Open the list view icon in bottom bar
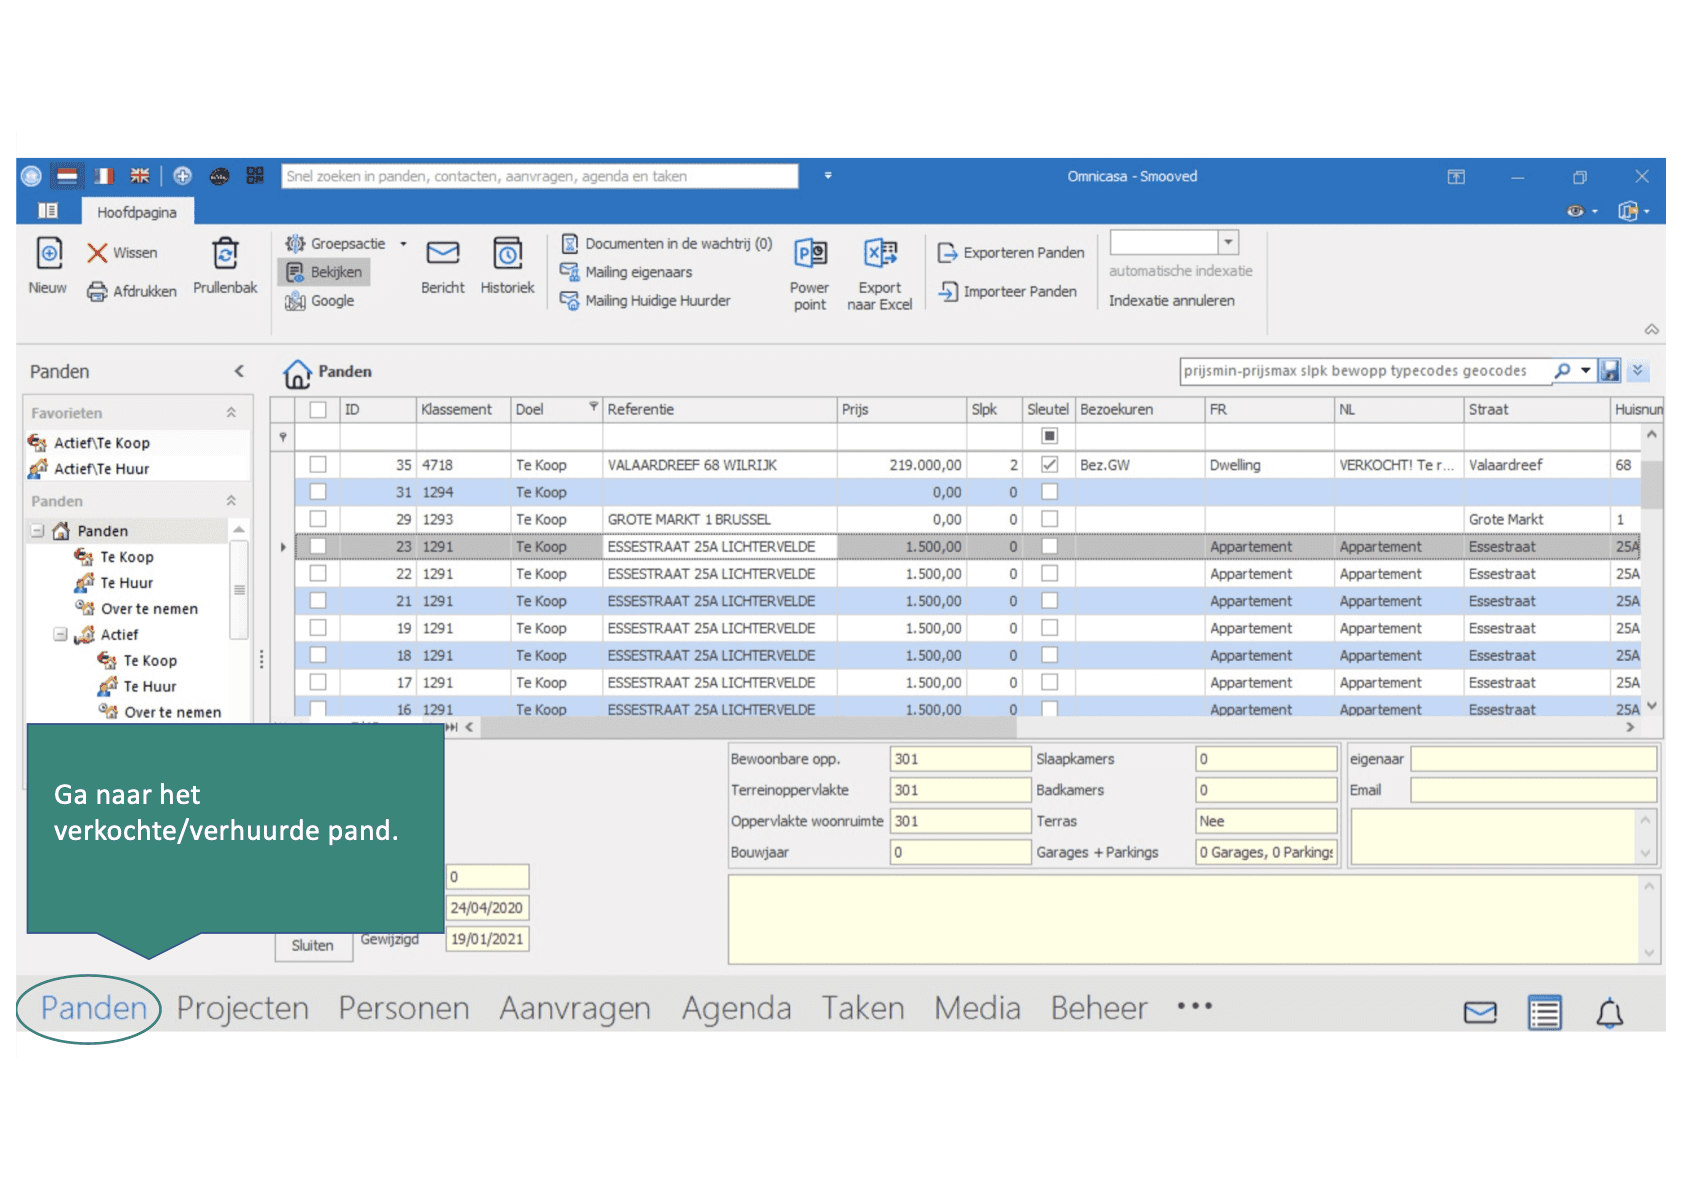This screenshot has height=1192, width=1684. 1545,1013
